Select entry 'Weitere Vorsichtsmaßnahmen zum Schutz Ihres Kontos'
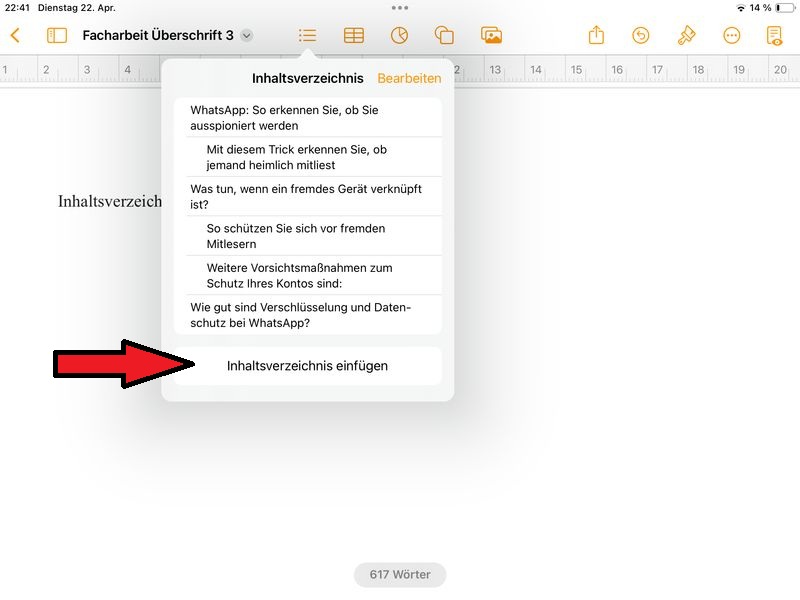Image resolution: width=800 pixels, height=600 pixels. 308,275
